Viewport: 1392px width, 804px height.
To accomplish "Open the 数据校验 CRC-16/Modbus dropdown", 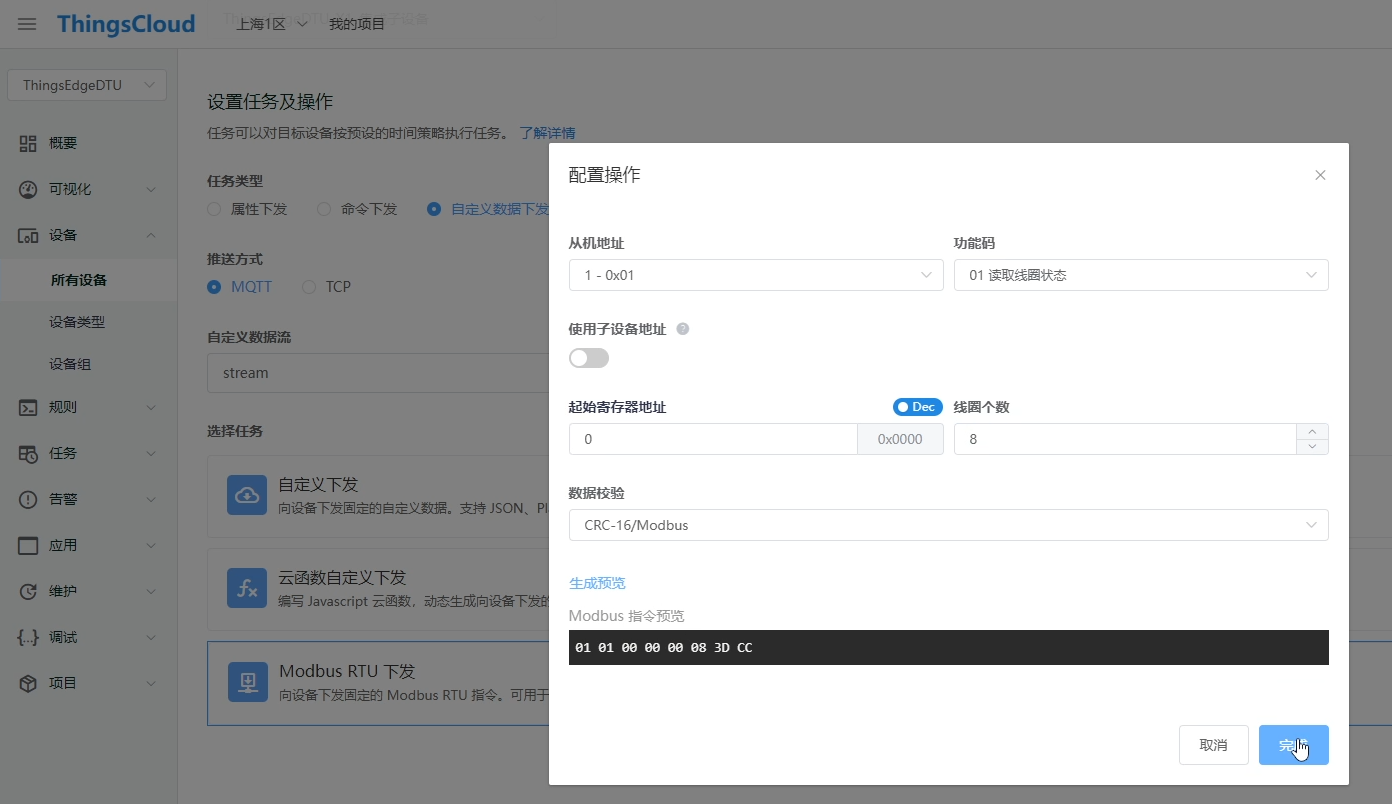I will pos(949,525).
